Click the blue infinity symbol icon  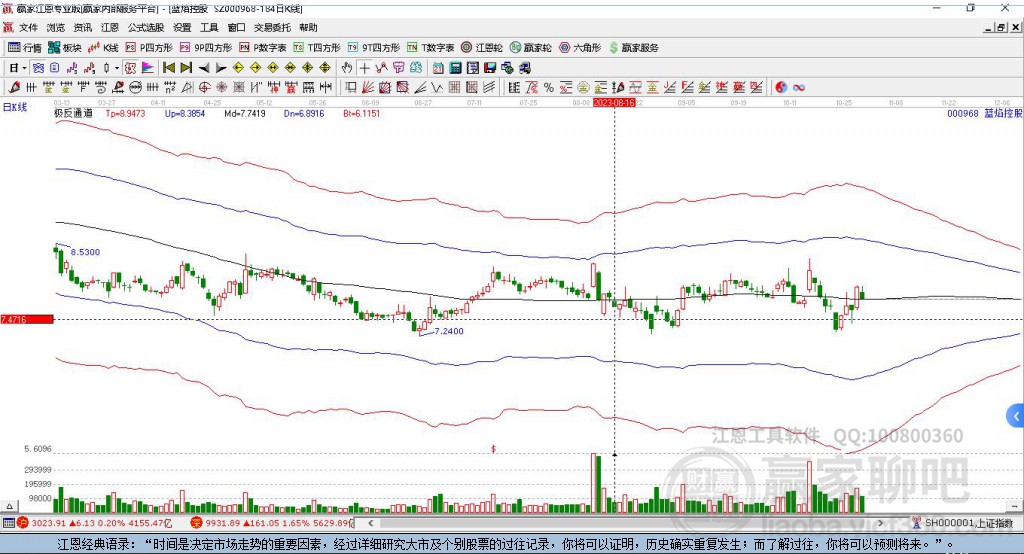point(799,87)
